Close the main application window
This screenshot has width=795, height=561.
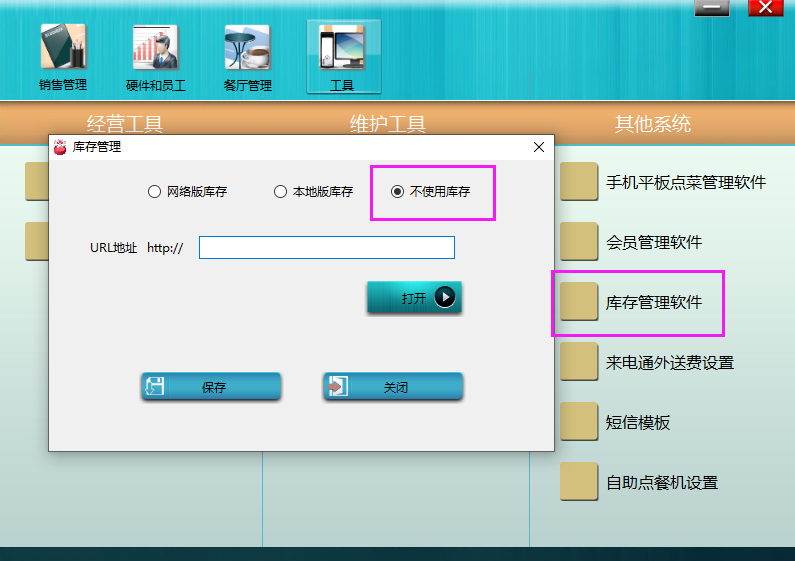click(766, 7)
